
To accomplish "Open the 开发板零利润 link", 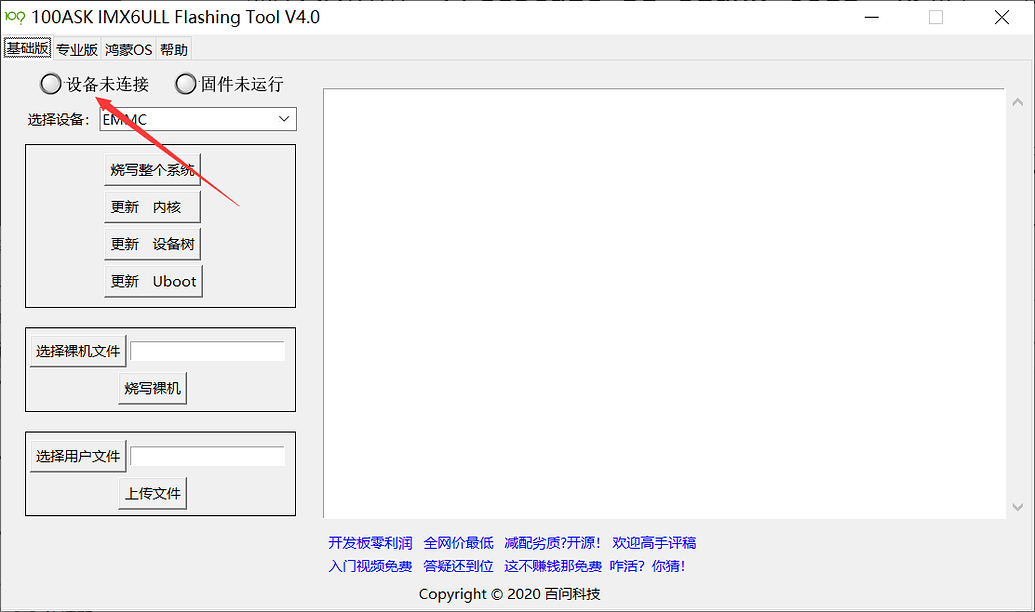I will tap(370, 543).
